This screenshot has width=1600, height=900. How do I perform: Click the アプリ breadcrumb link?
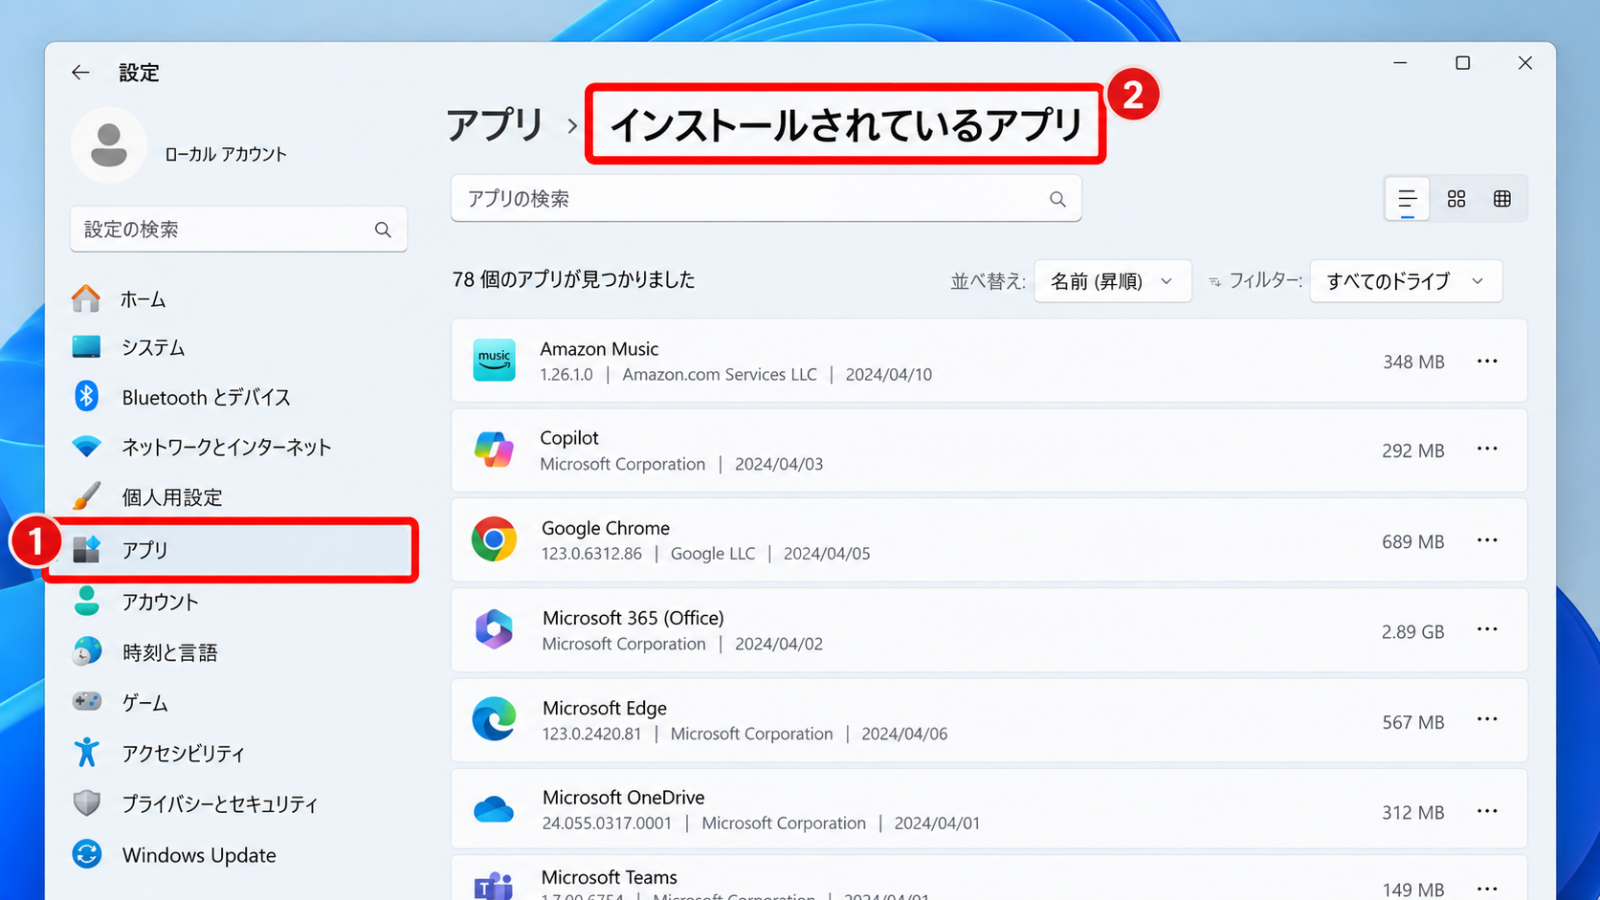495,125
